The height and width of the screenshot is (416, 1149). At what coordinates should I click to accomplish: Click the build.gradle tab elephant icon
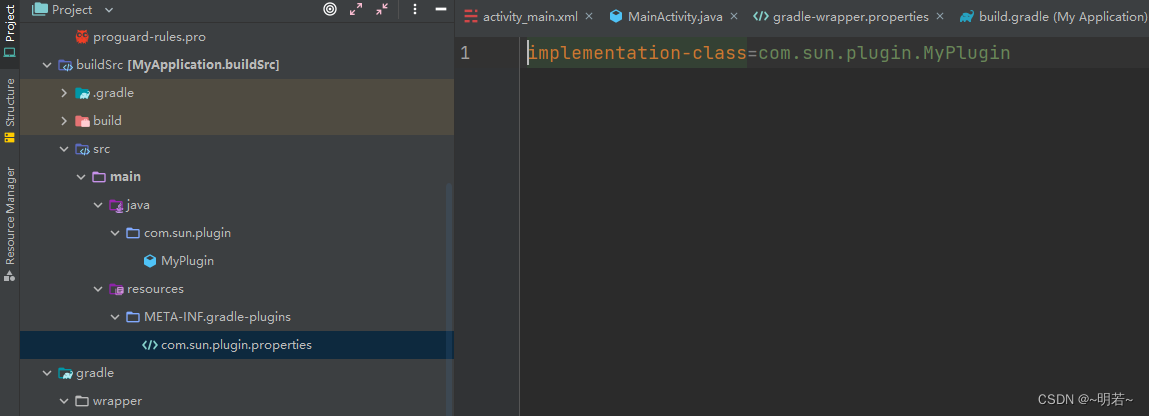pos(967,16)
